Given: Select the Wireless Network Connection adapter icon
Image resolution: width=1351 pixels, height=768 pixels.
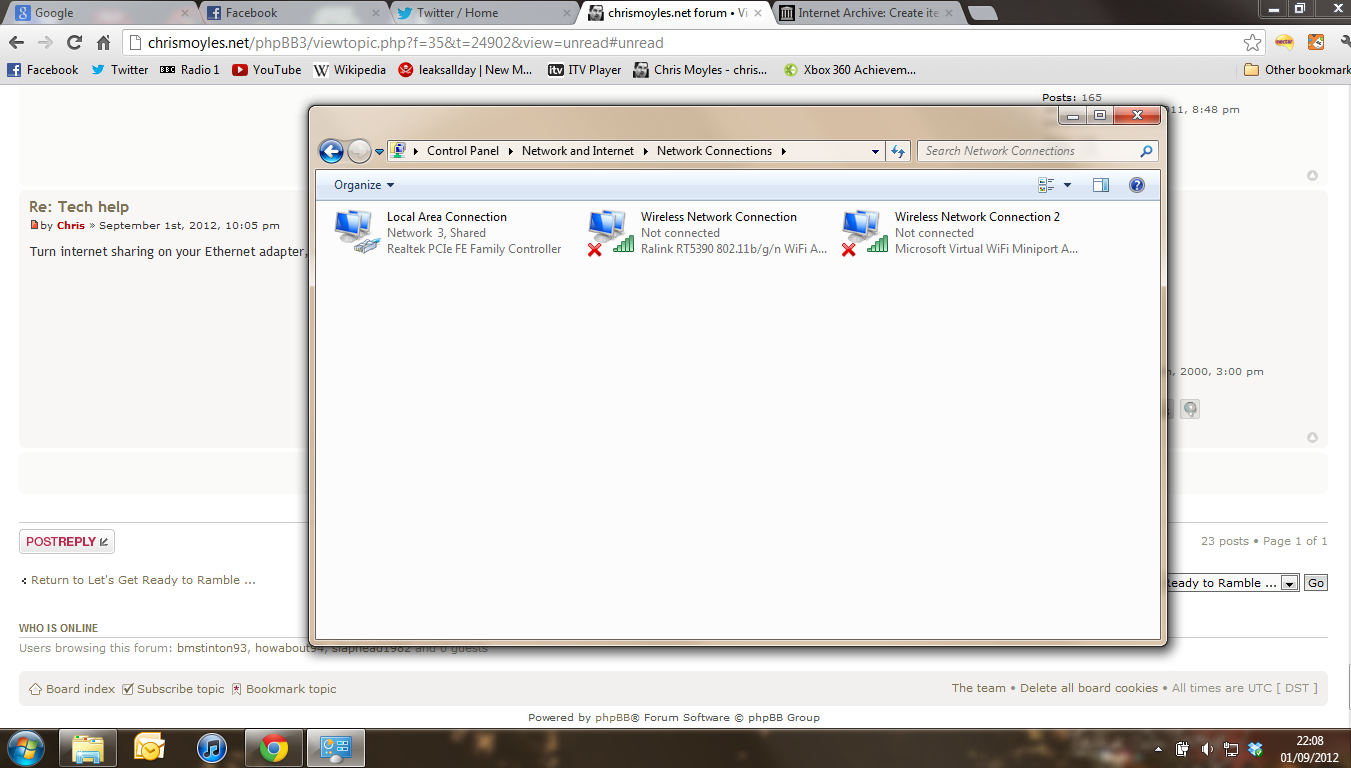Looking at the screenshot, I should tap(610, 232).
